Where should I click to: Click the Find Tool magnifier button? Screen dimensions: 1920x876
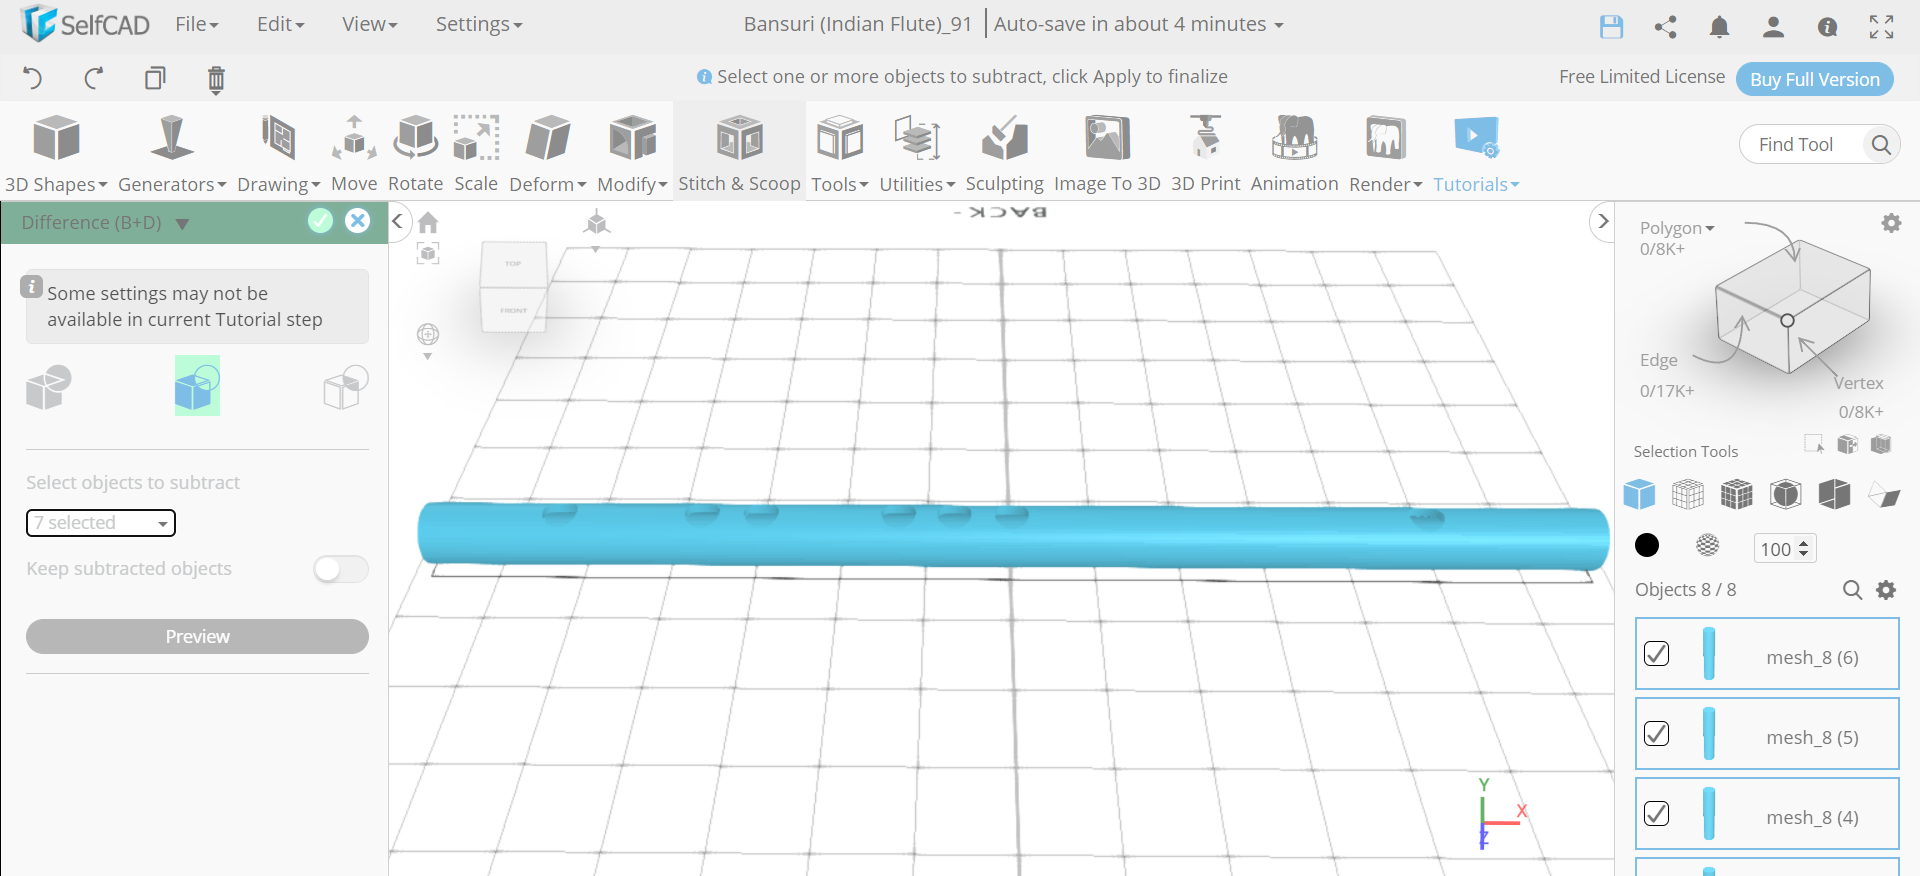[1881, 145]
